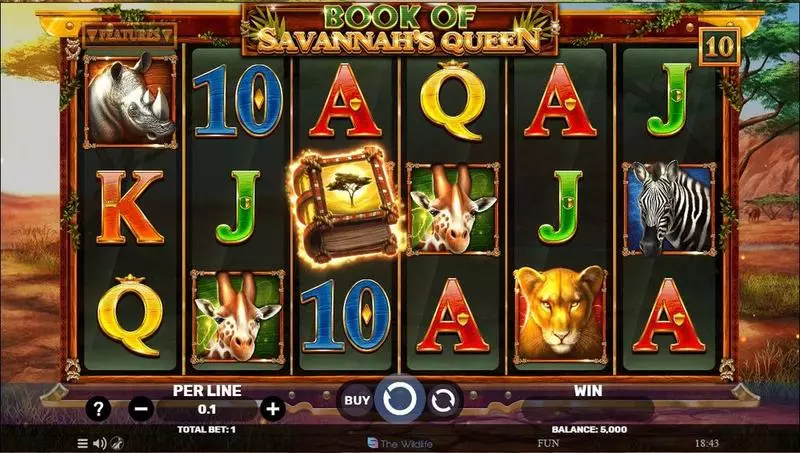This screenshot has height=453, width=800.
Task: Click the per line value 0.1 field
Action: [207, 410]
